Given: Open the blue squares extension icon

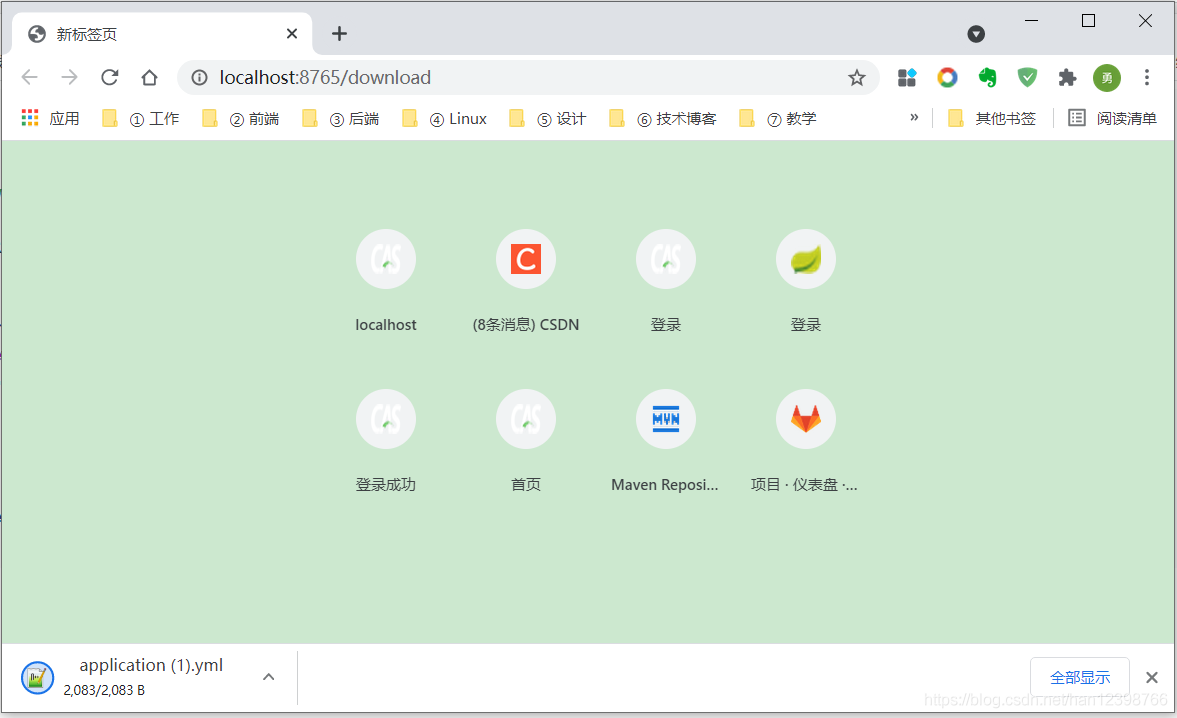Looking at the screenshot, I should click(907, 77).
